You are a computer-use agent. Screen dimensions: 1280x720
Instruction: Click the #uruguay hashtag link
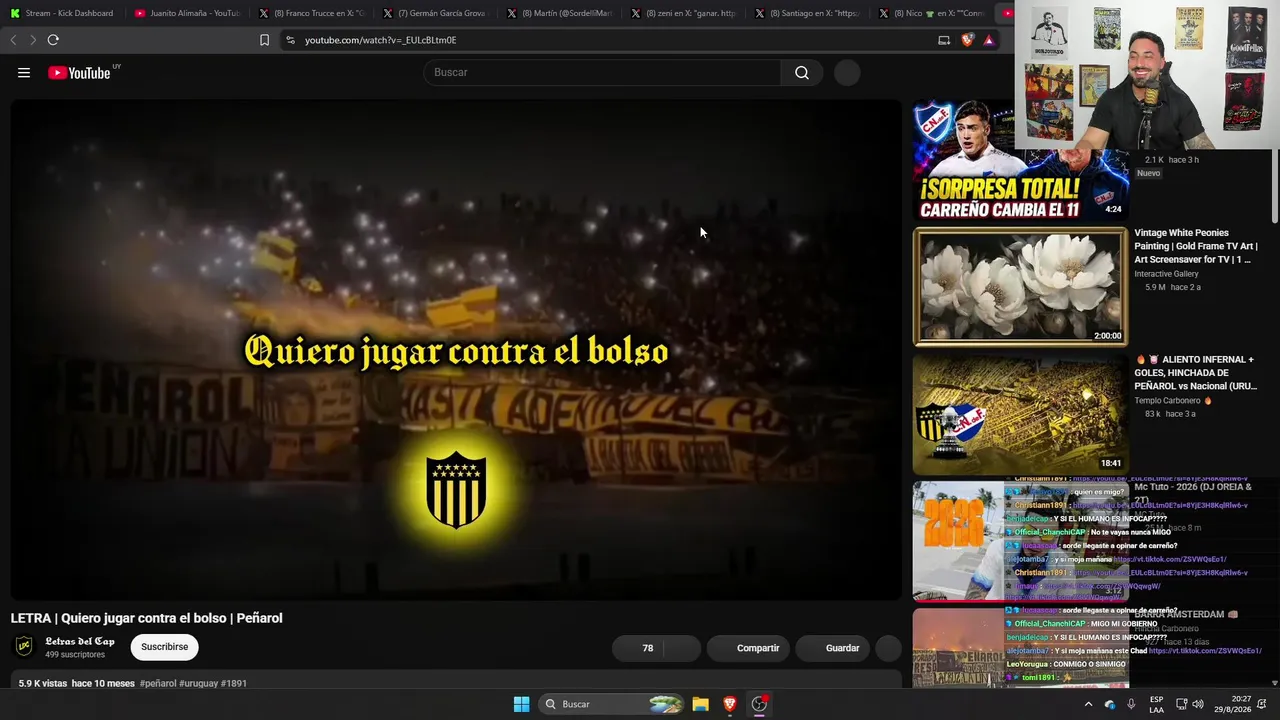pos(199,683)
